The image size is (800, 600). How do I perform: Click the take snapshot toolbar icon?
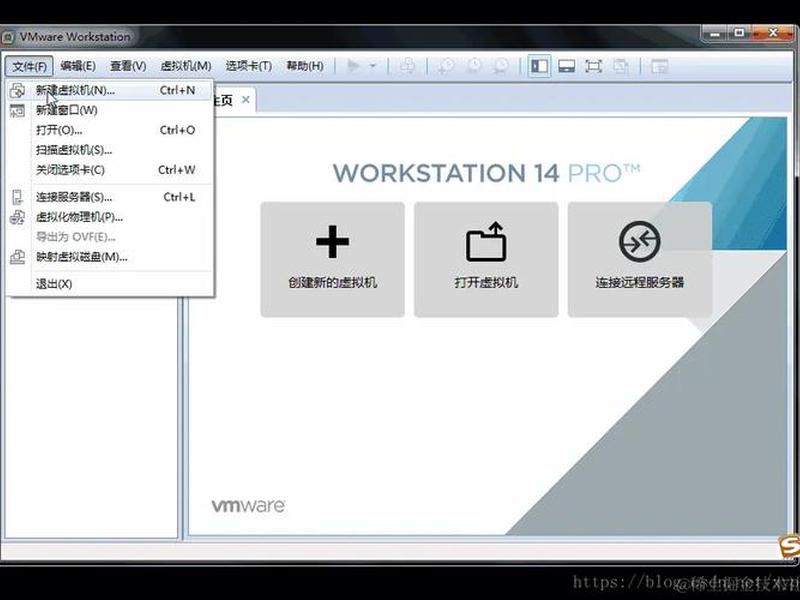(446, 66)
